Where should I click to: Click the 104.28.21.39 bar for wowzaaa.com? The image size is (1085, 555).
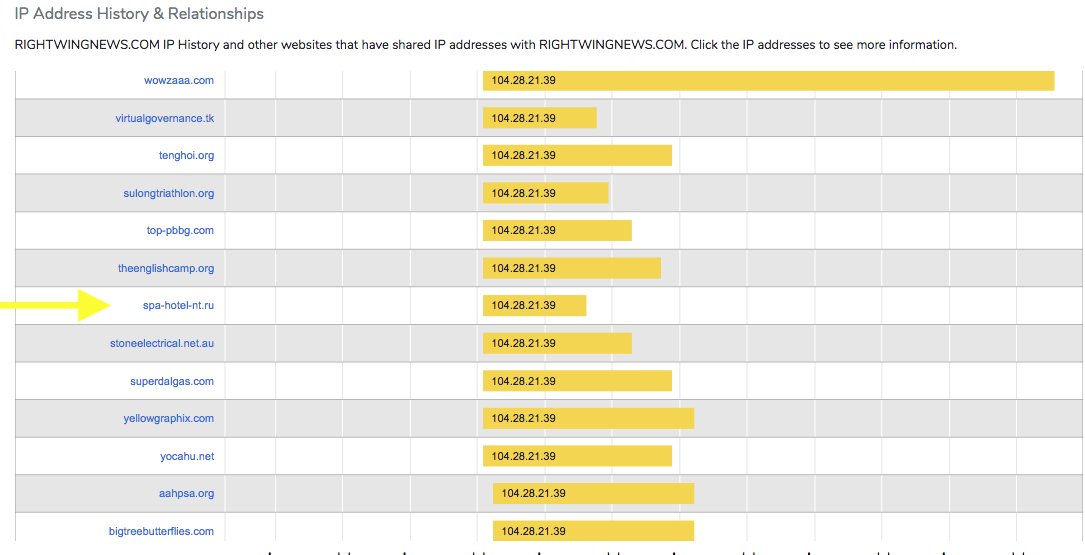pos(769,80)
